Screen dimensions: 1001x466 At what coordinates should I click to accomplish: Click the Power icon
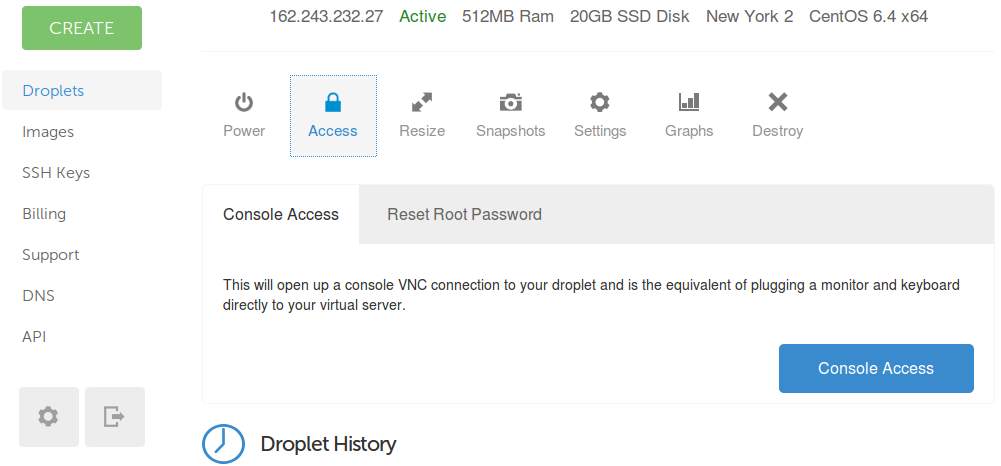tap(244, 102)
